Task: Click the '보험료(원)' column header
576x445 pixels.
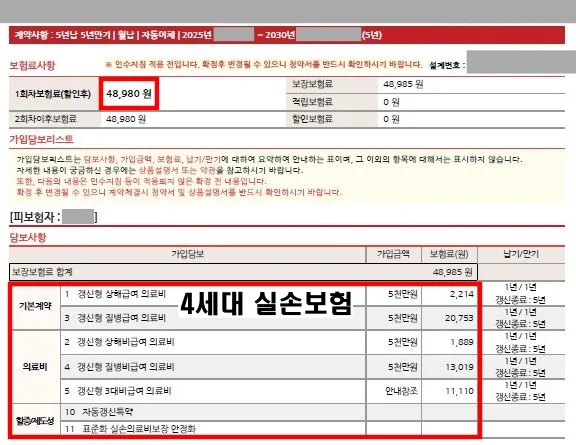Action: click(449, 254)
